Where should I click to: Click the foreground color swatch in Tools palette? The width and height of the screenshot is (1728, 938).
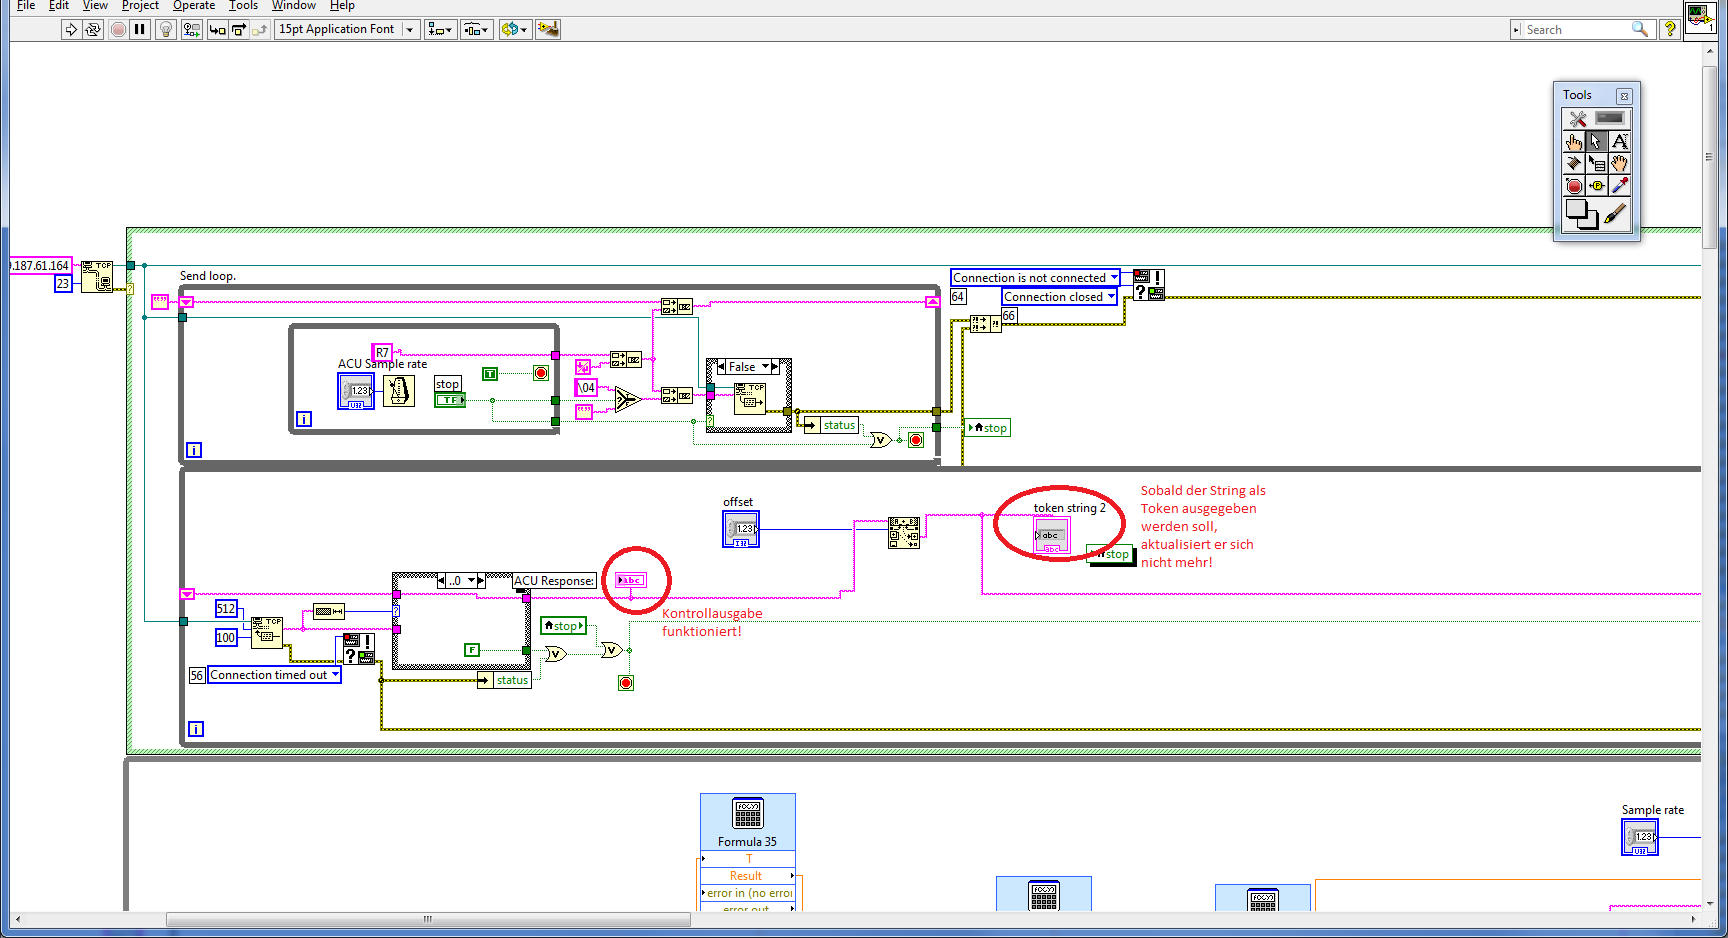pos(1576,210)
